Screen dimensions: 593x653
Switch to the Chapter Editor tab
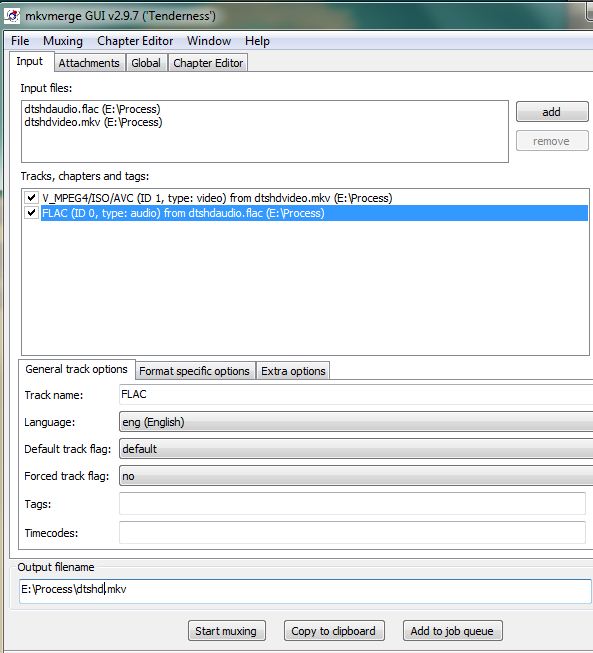point(208,63)
